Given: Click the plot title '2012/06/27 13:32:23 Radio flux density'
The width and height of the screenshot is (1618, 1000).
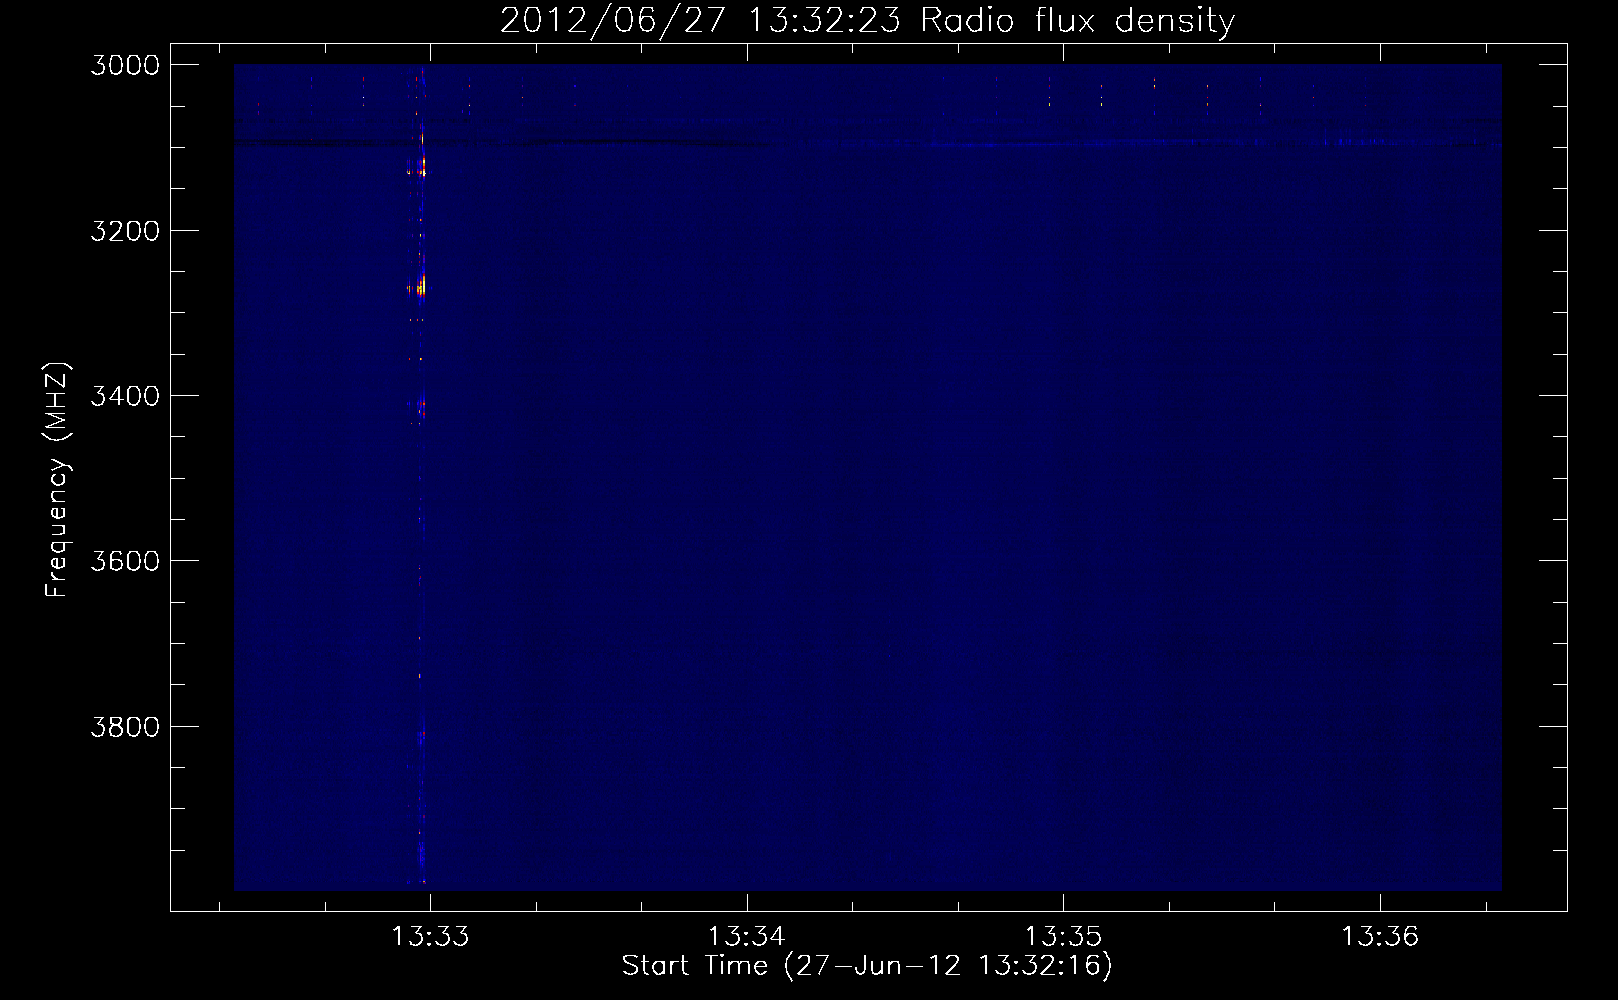Looking at the screenshot, I should (867, 20).
